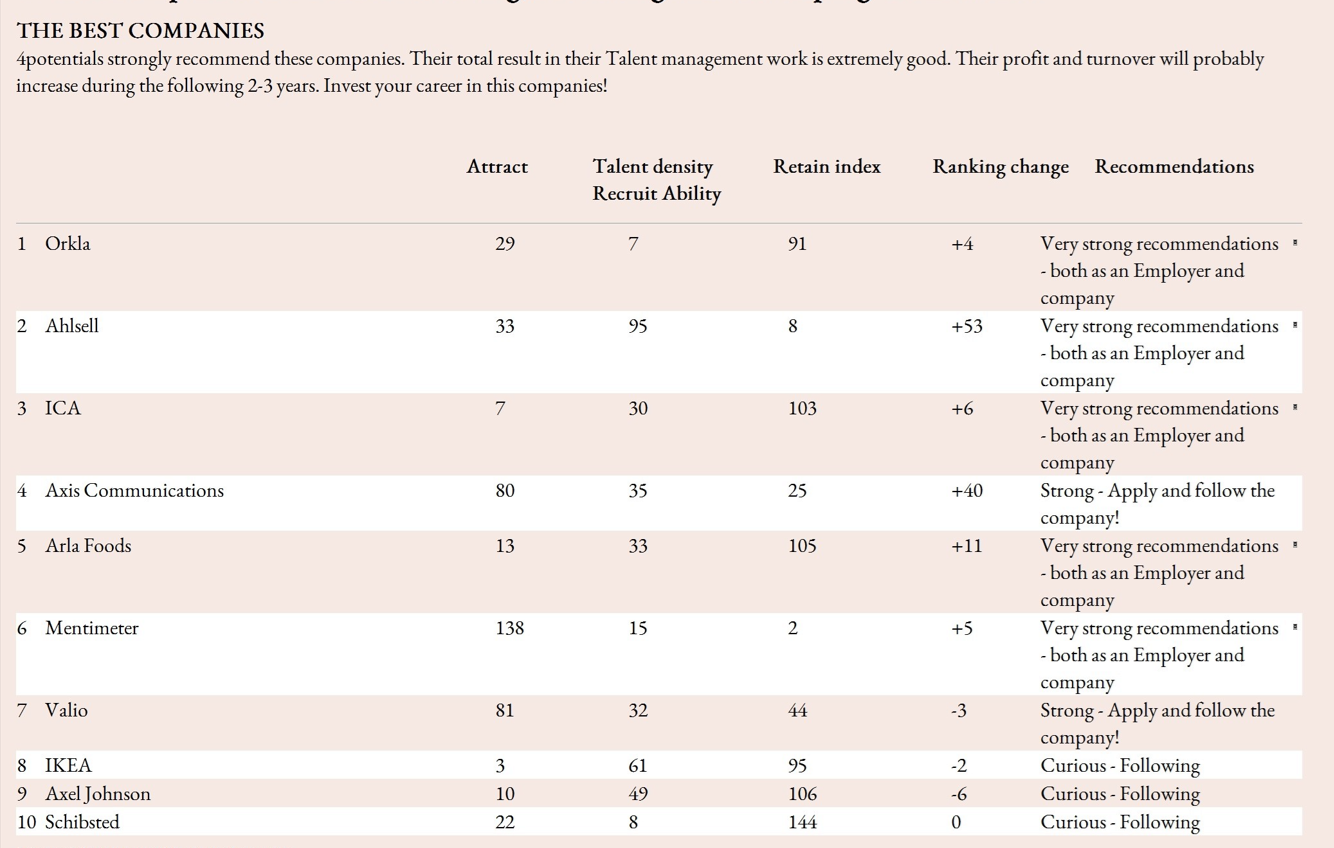Click Ahlsell's +53 ranking change value
This screenshot has height=848, width=1334.
pyautogui.click(x=966, y=326)
